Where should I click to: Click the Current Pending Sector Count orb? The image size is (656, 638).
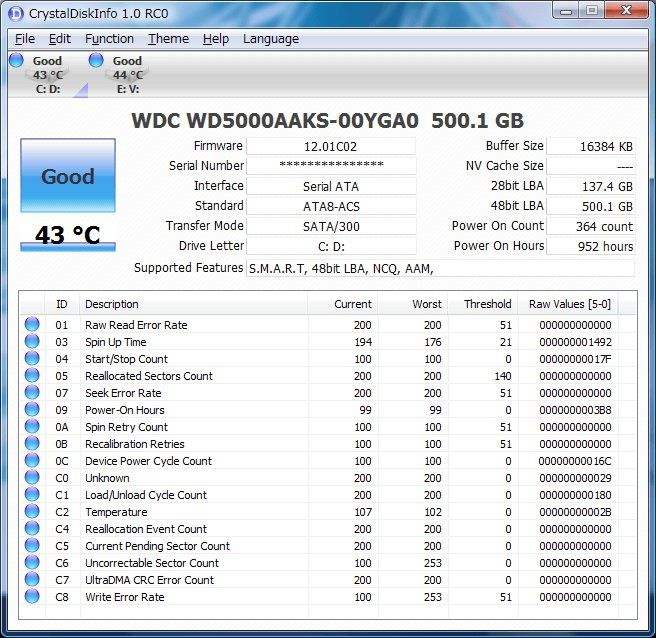click(32, 546)
